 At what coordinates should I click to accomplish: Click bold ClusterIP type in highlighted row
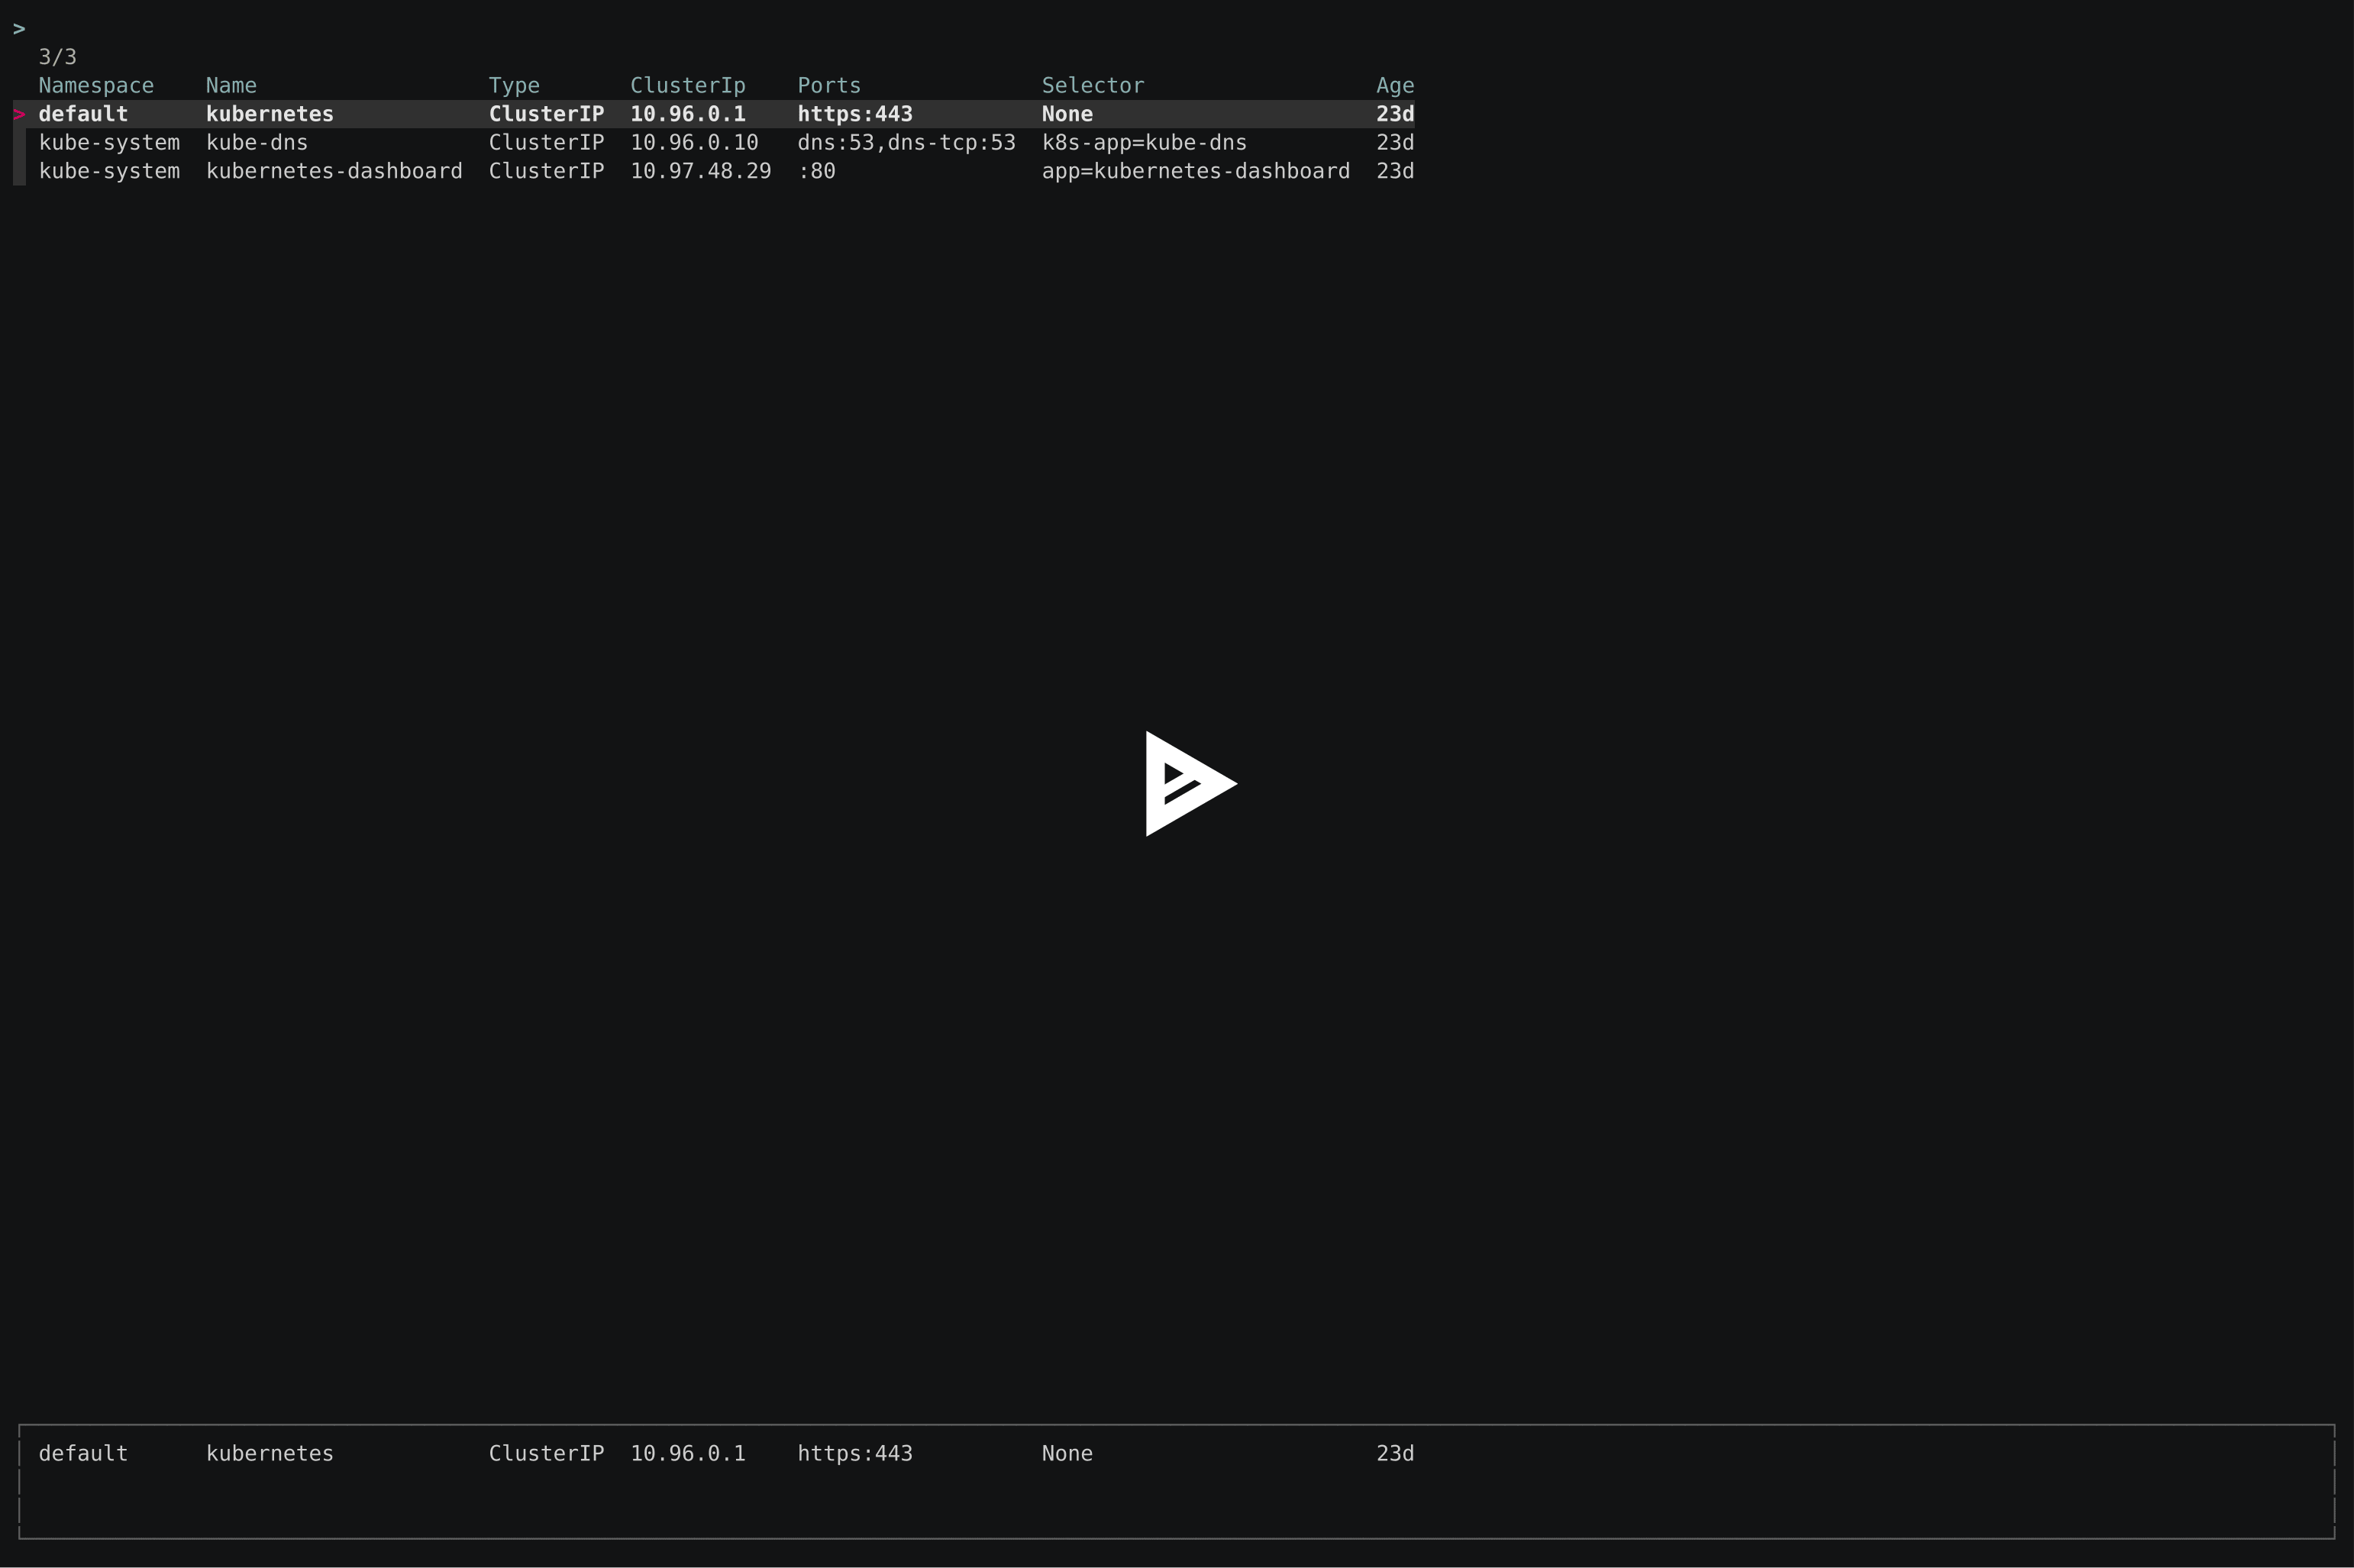[x=546, y=114]
